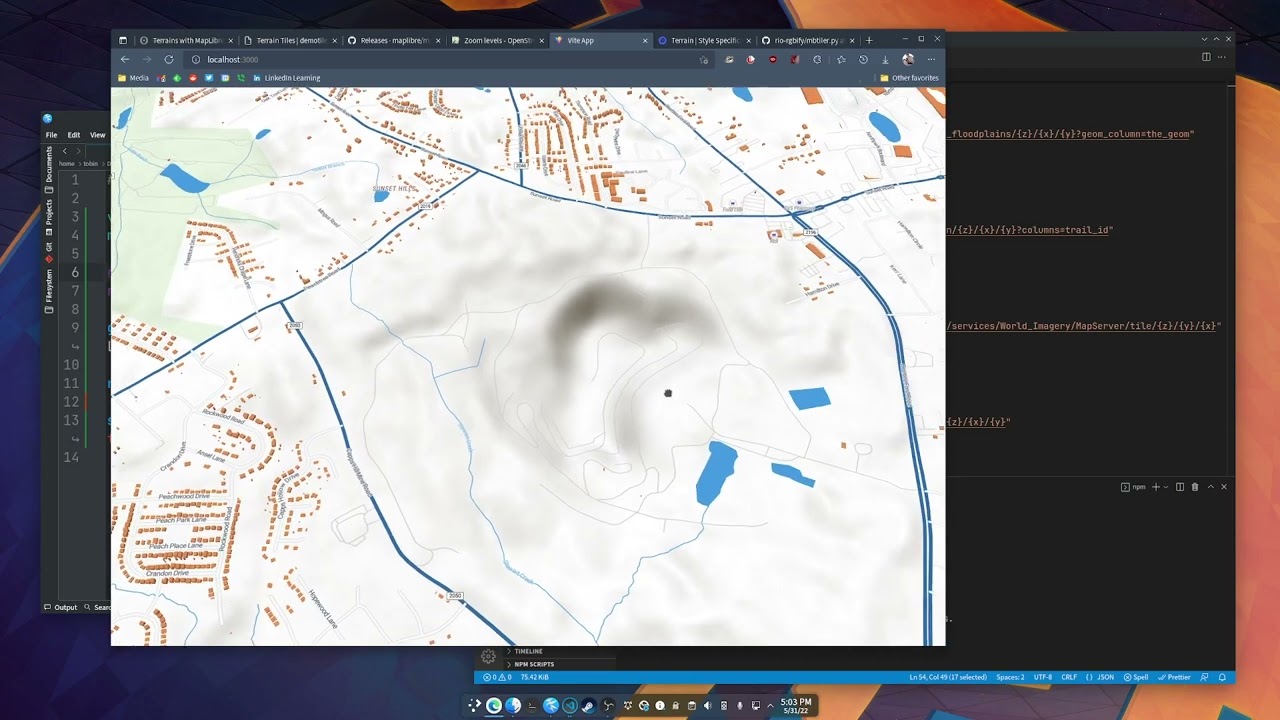This screenshot has height=720, width=1280.
Task: Switch to the Terrain Tiles demotiles tab
Action: click(290, 40)
